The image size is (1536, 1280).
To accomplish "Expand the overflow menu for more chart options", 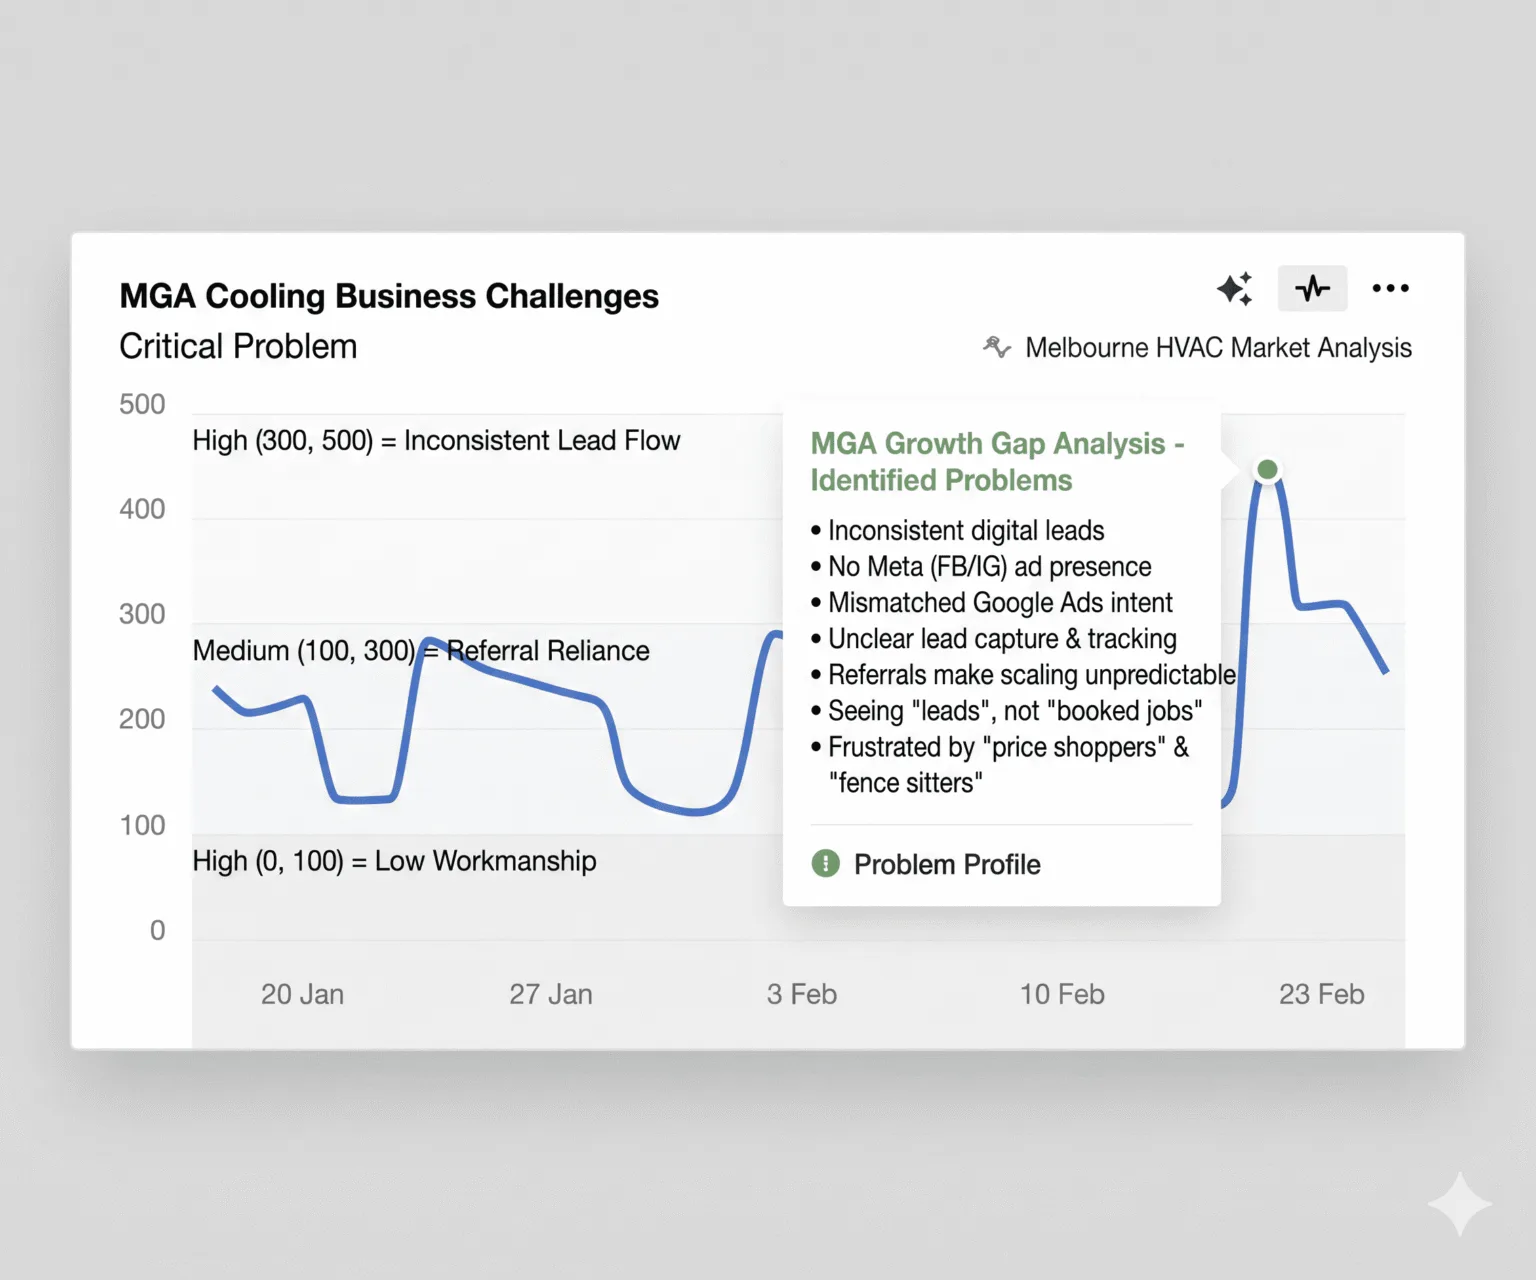I will pos(1391,288).
